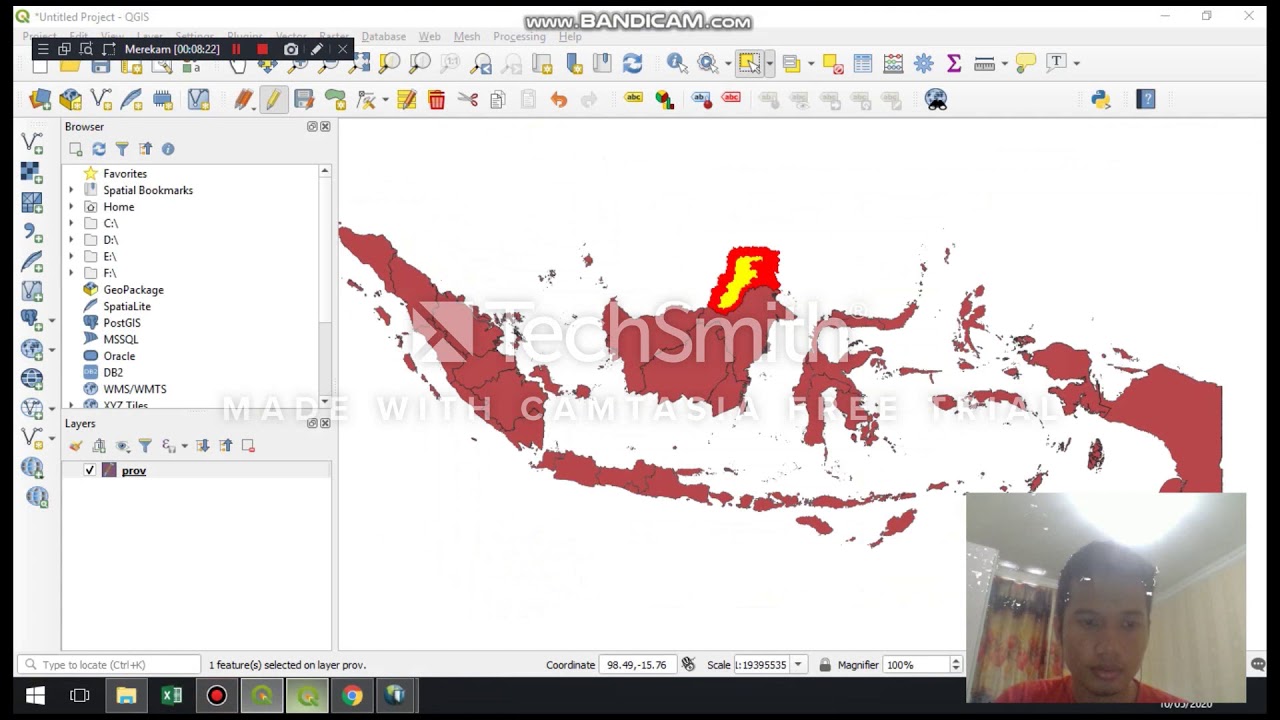Click New GeoPackage Layer icon
1280x720 pixels.
(70, 99)
